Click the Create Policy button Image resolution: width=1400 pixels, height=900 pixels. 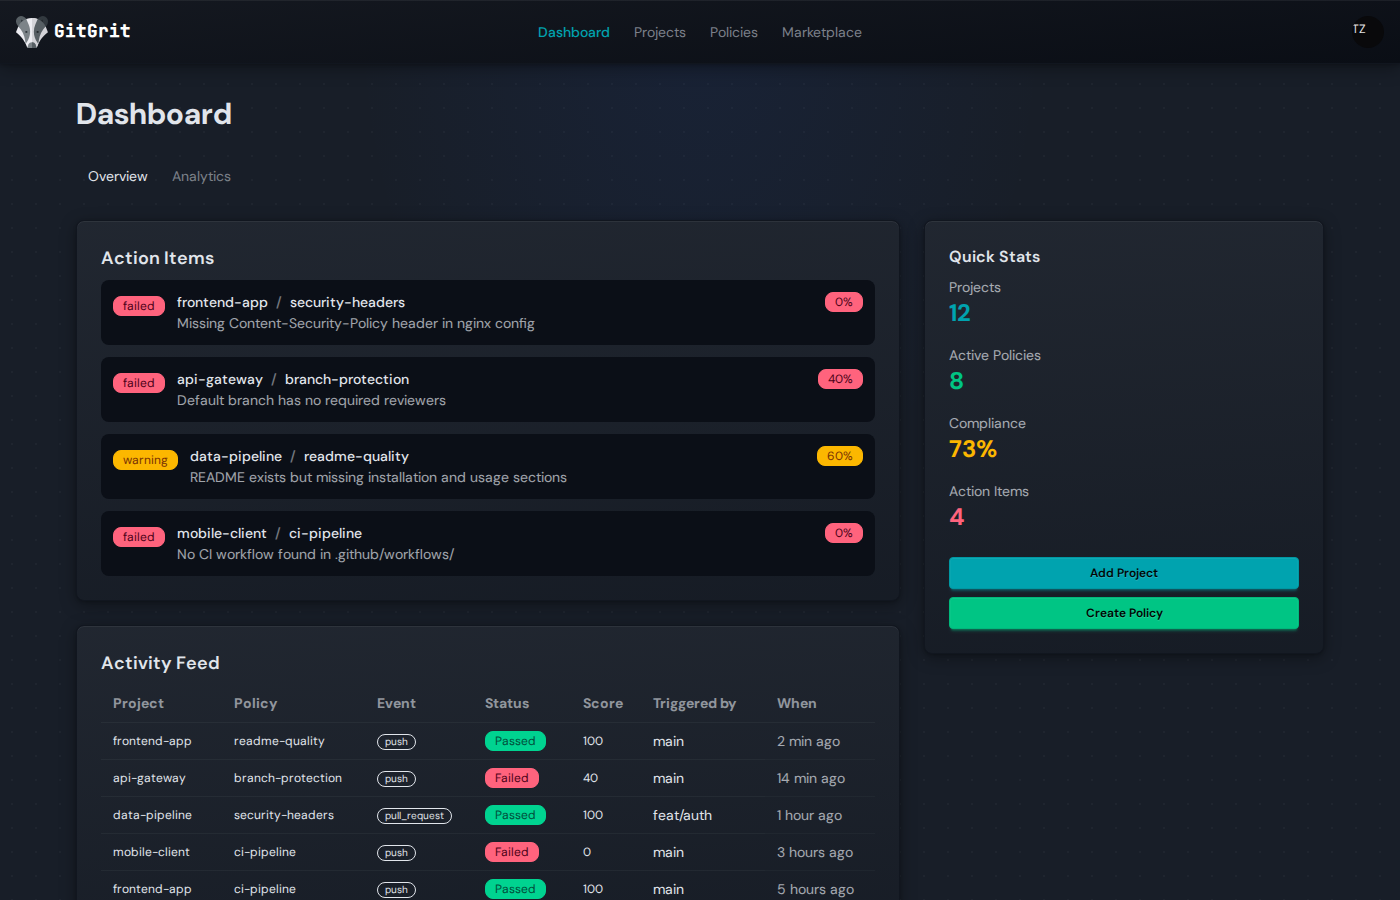pos(1123,613)
